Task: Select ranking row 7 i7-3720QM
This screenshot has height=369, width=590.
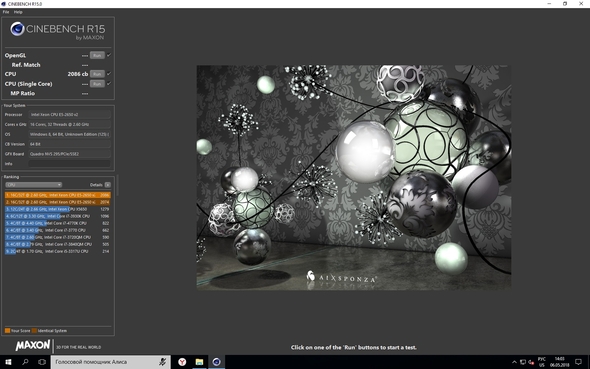Action: (58, 237)
